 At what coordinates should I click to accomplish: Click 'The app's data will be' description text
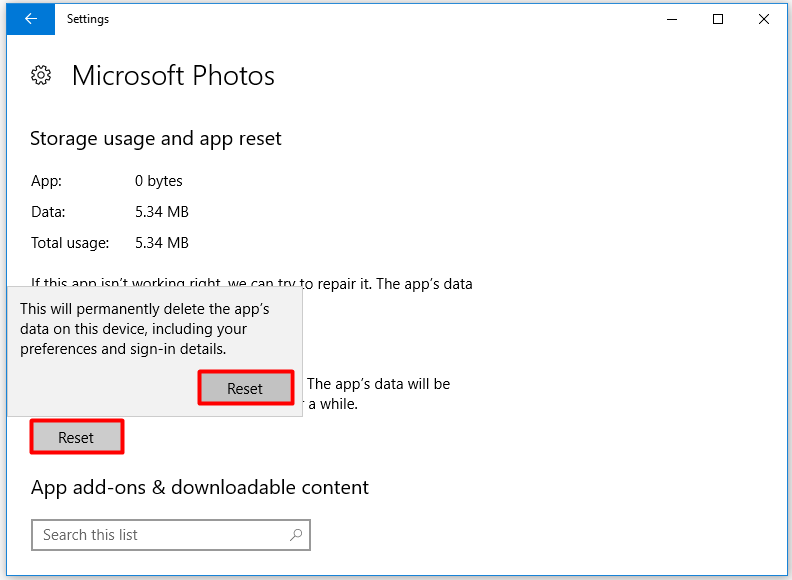click(378, 384)
